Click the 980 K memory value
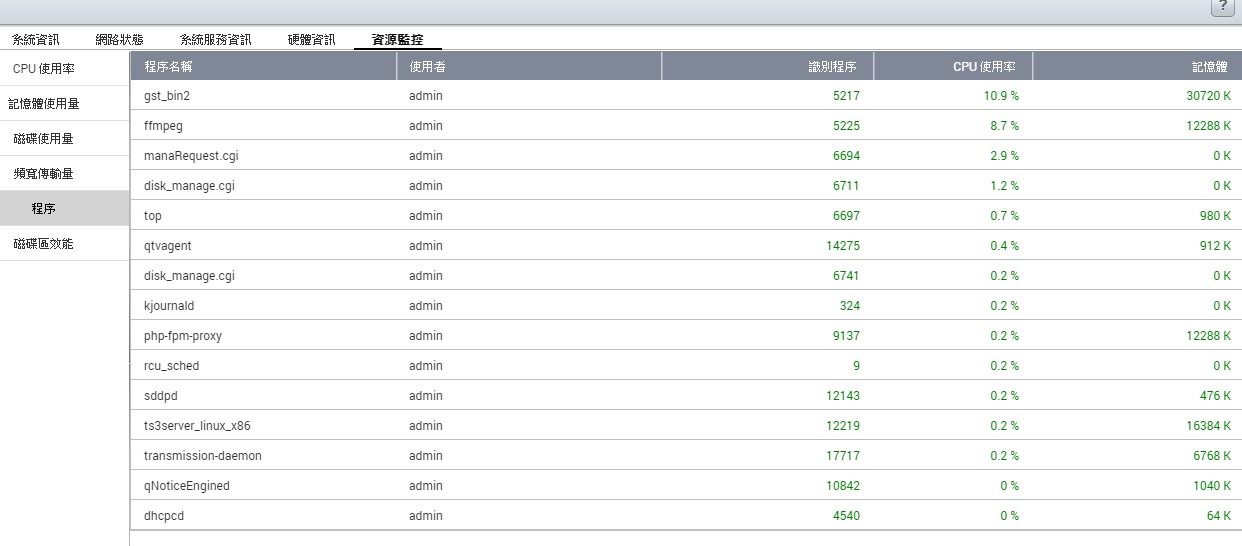 point(1215,216)
